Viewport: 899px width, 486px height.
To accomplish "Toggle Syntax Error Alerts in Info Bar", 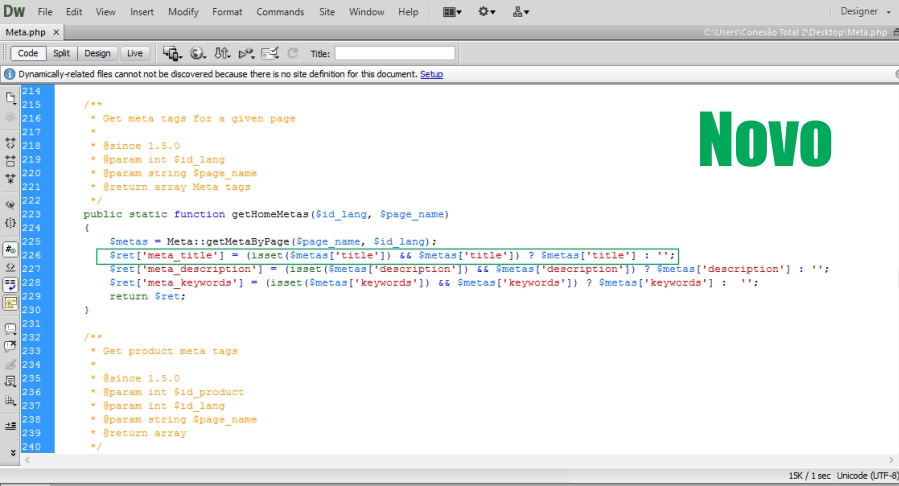I will [x=10, y=303].
